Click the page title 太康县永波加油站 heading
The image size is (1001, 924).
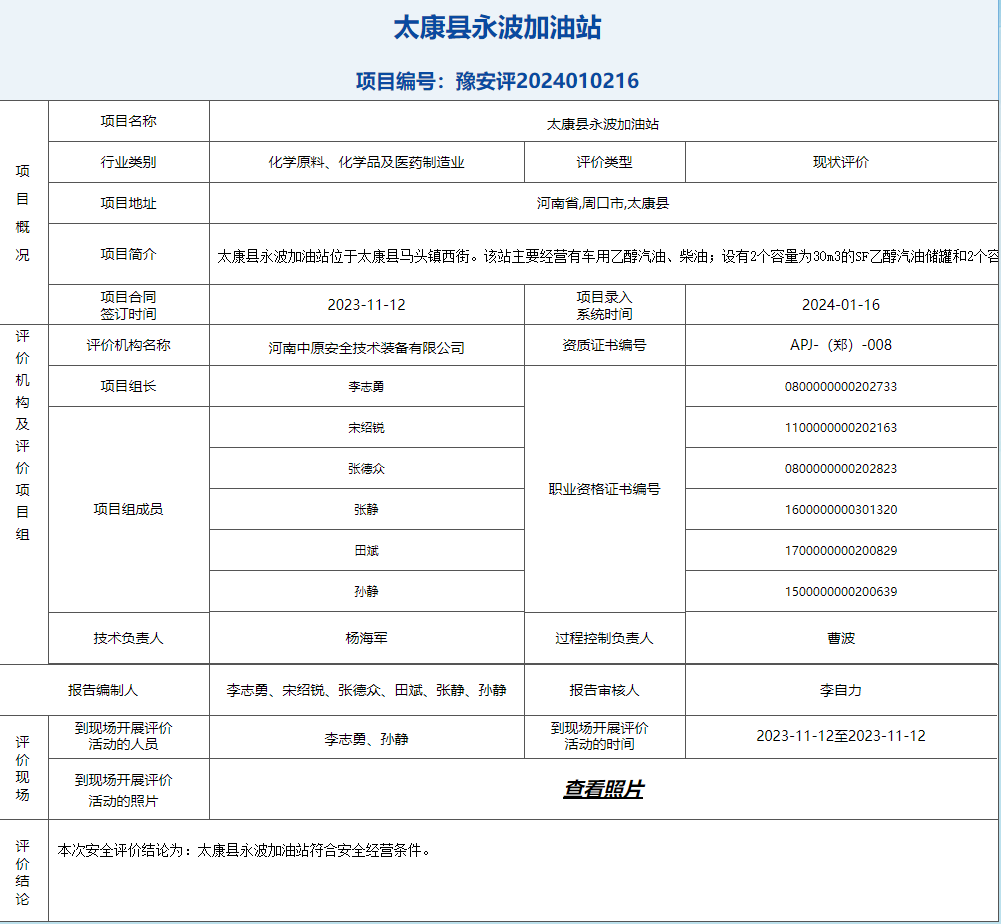(497, 28)
